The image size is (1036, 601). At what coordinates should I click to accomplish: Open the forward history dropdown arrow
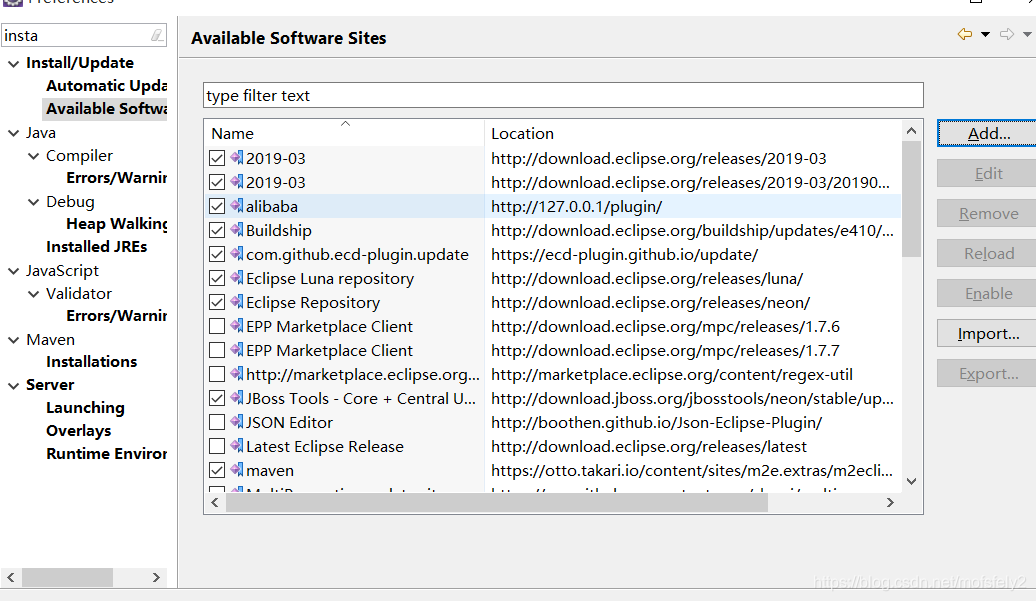coord(1027,34)
